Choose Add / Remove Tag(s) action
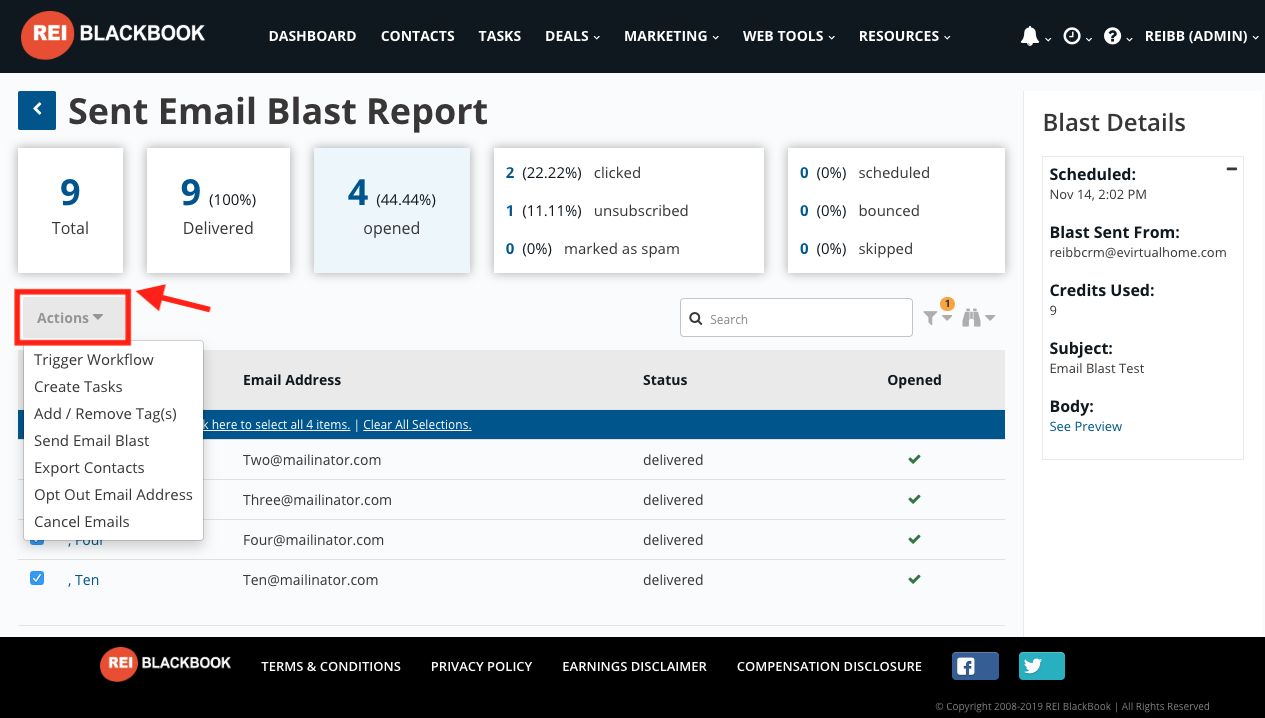This screenshot has height=718, width=1265. point(105,414)
